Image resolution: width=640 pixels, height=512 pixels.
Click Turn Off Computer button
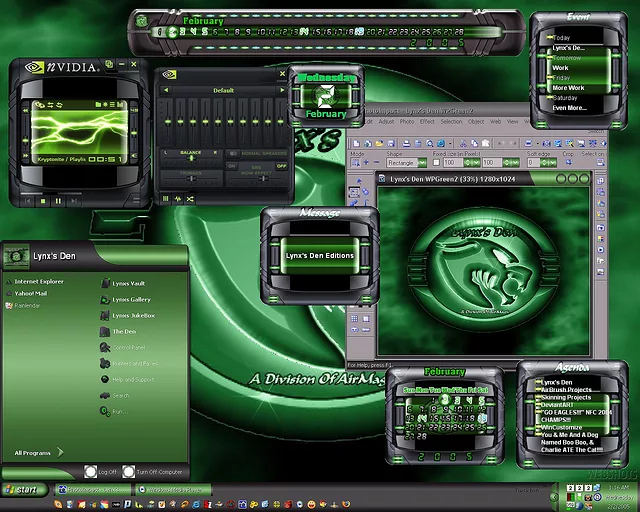pyautogui.click(x=152, y=472)
